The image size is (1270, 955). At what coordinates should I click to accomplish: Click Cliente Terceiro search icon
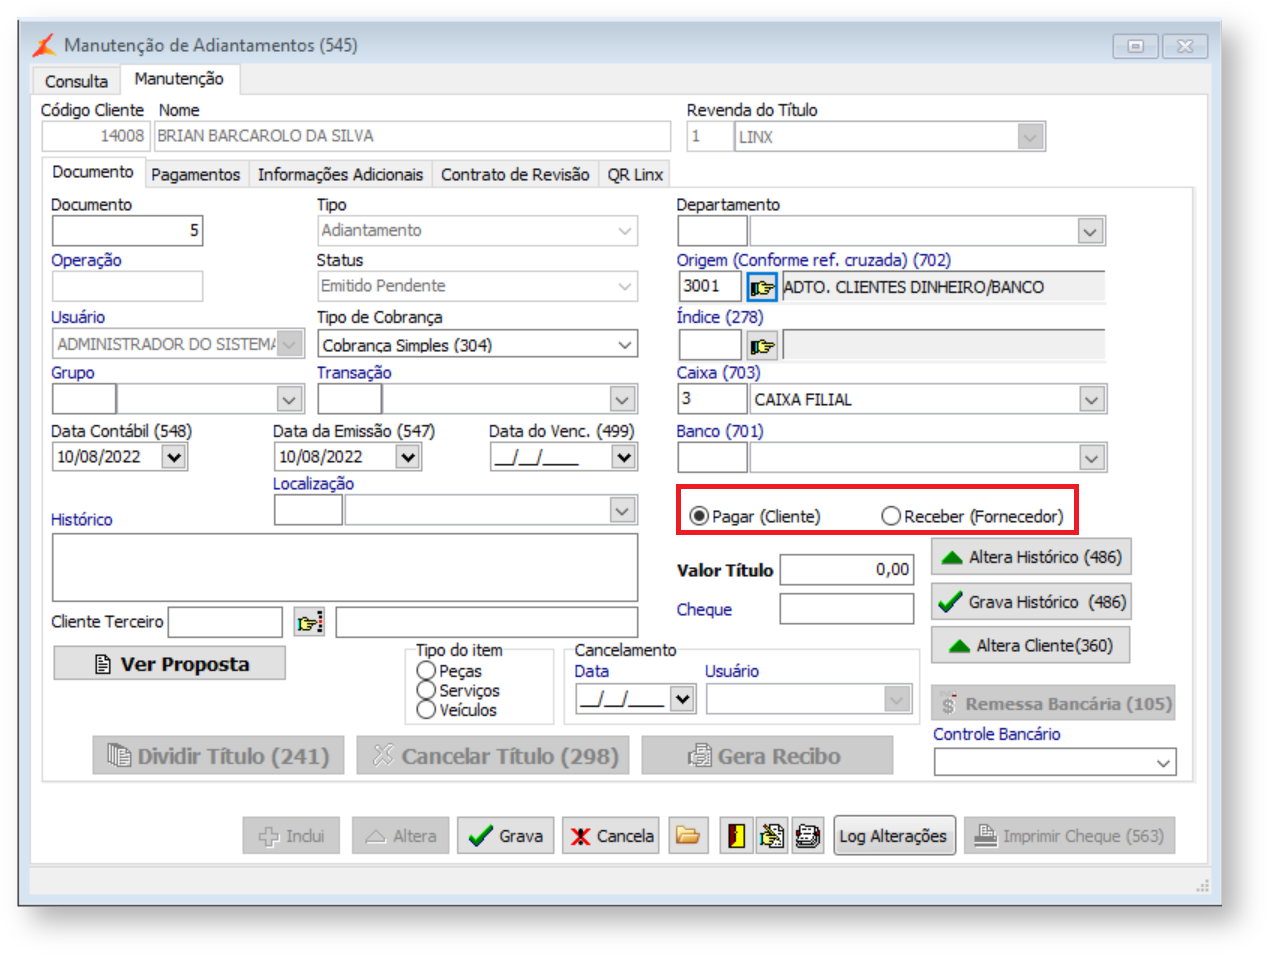[309, 623]
